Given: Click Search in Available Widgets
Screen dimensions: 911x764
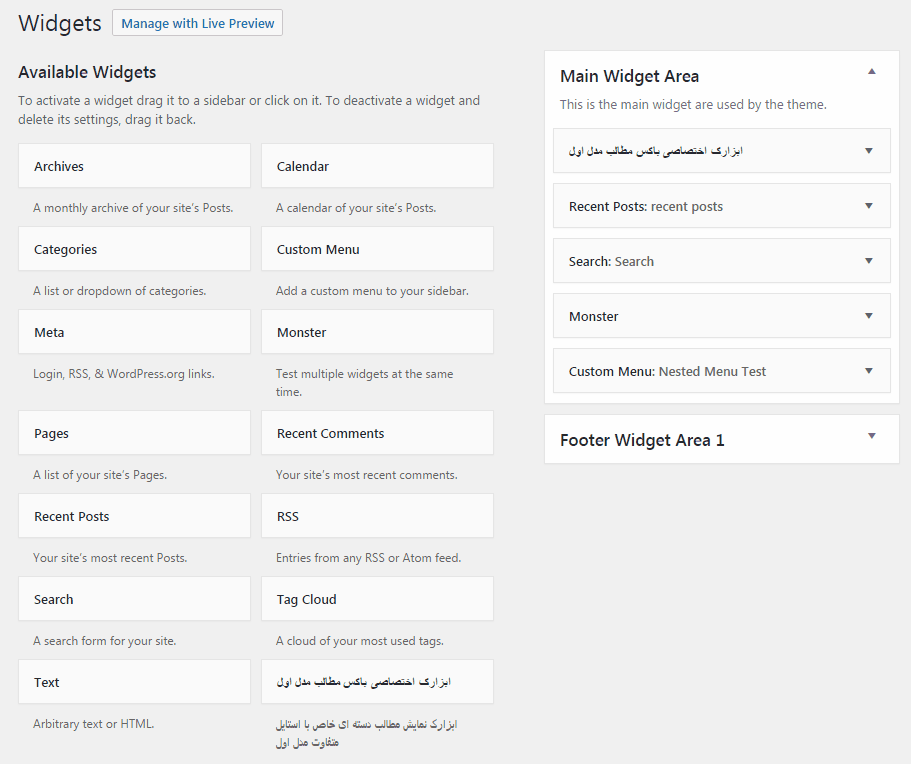Looking at the screenshot, I should [134, 600].
